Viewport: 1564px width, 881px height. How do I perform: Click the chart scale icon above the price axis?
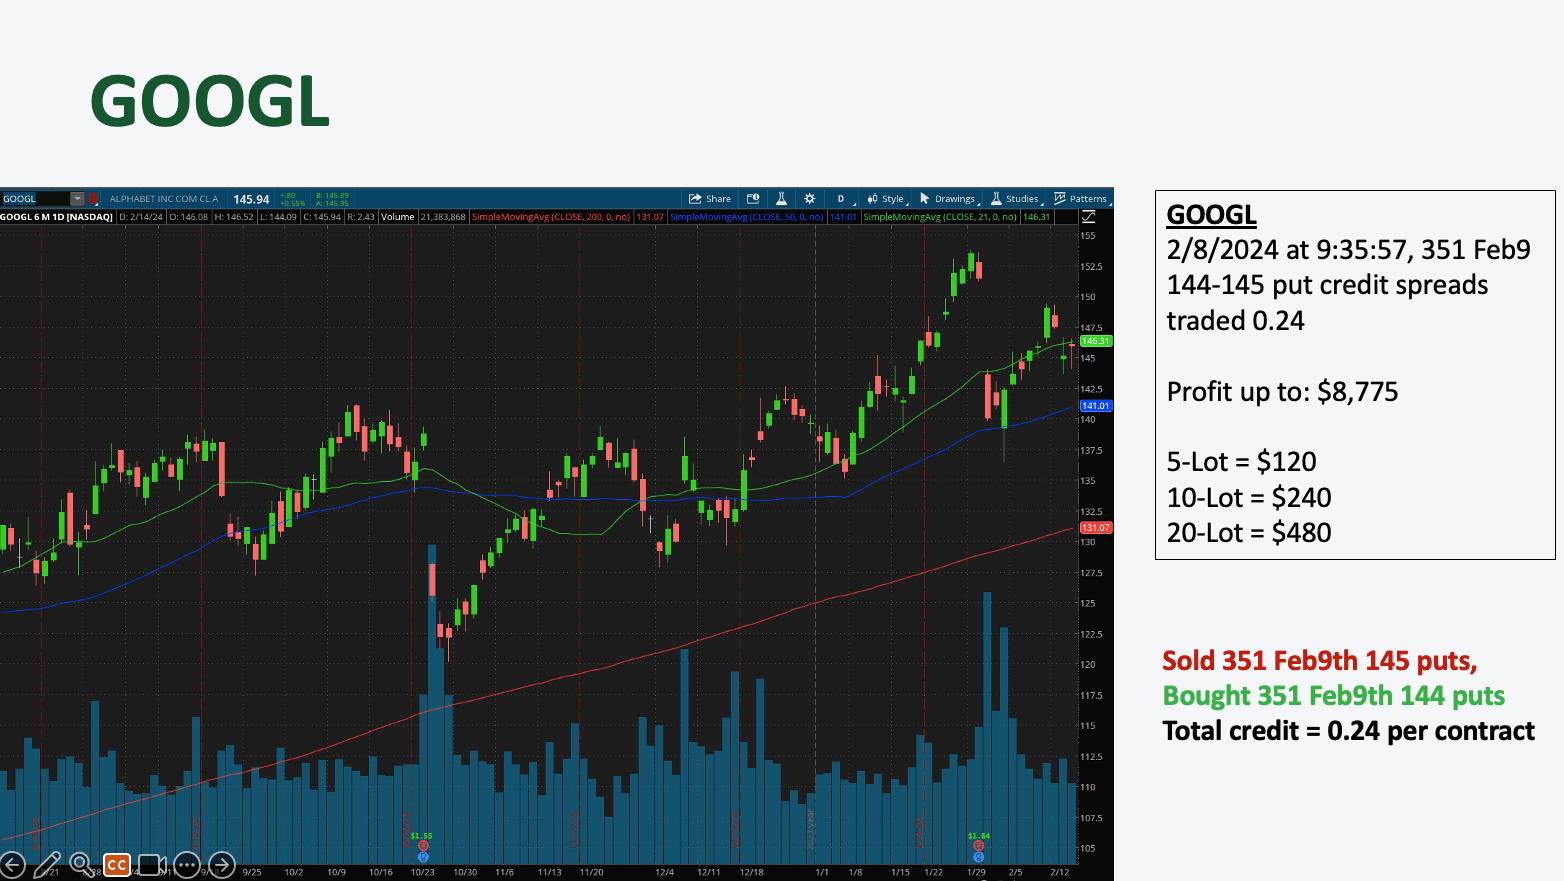[x=1088, y=217]
